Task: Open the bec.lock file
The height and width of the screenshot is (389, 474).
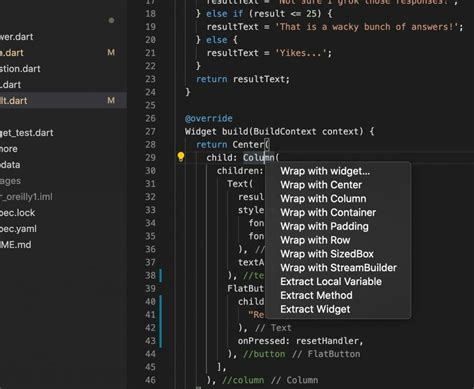Action: tap(17, 213)
